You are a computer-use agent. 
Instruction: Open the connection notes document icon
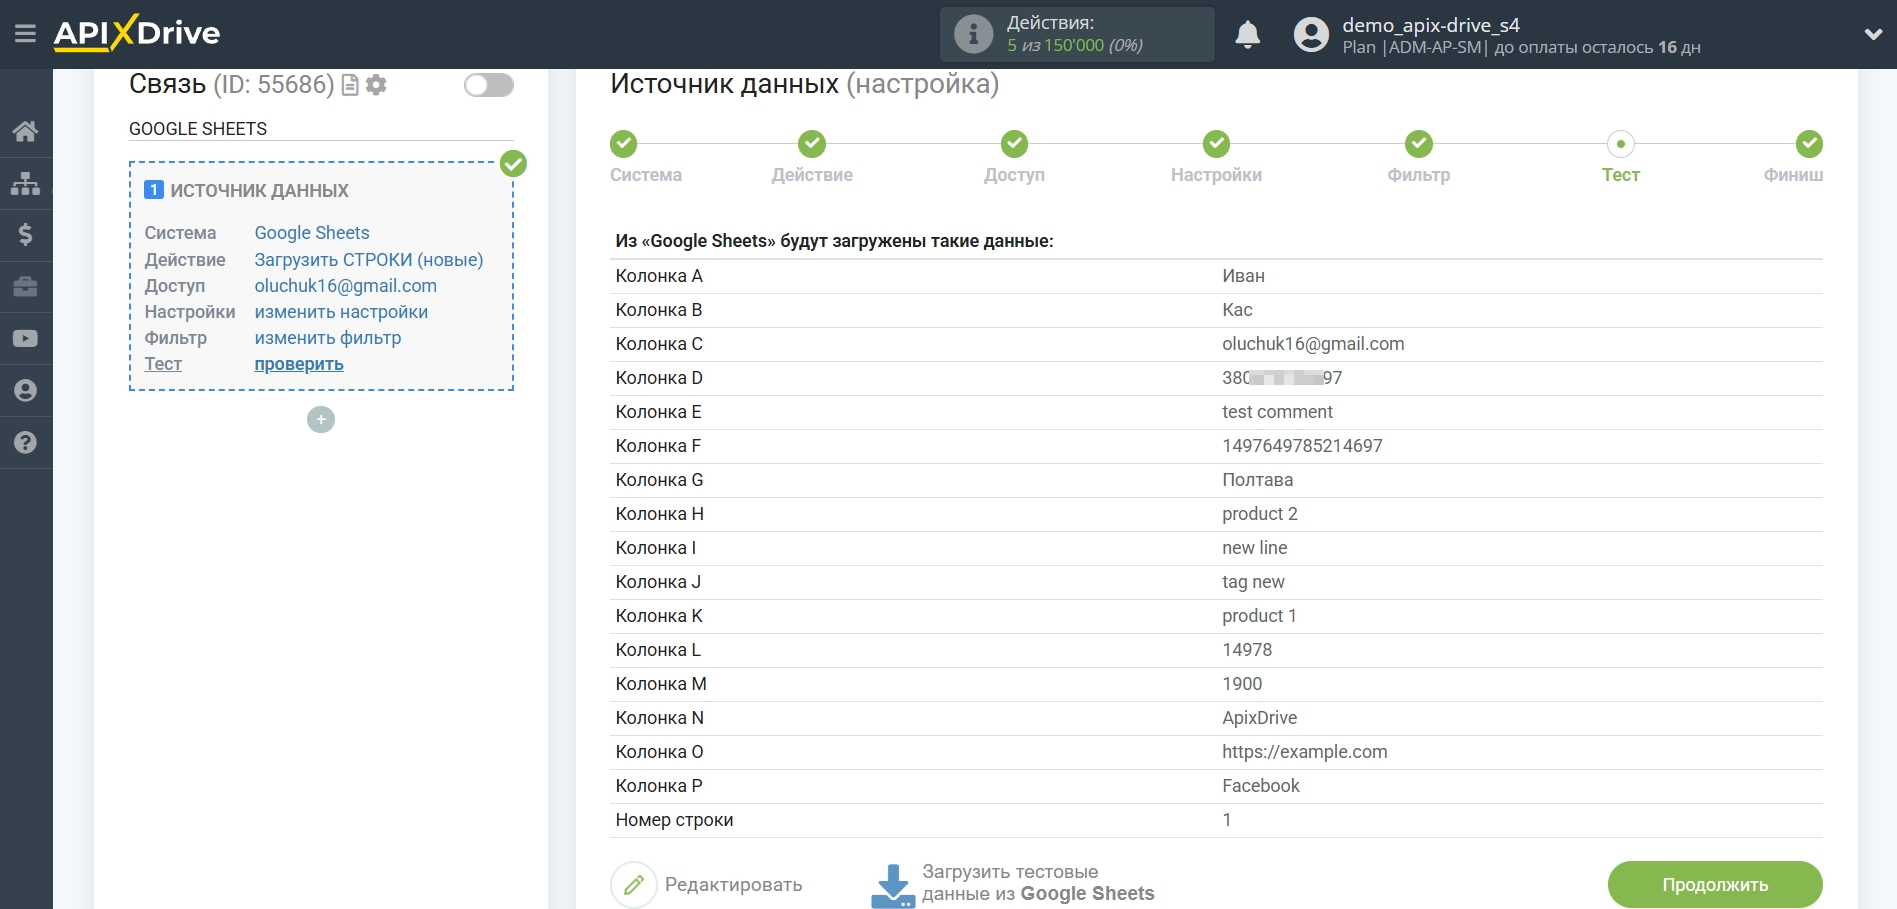(350, 85)
